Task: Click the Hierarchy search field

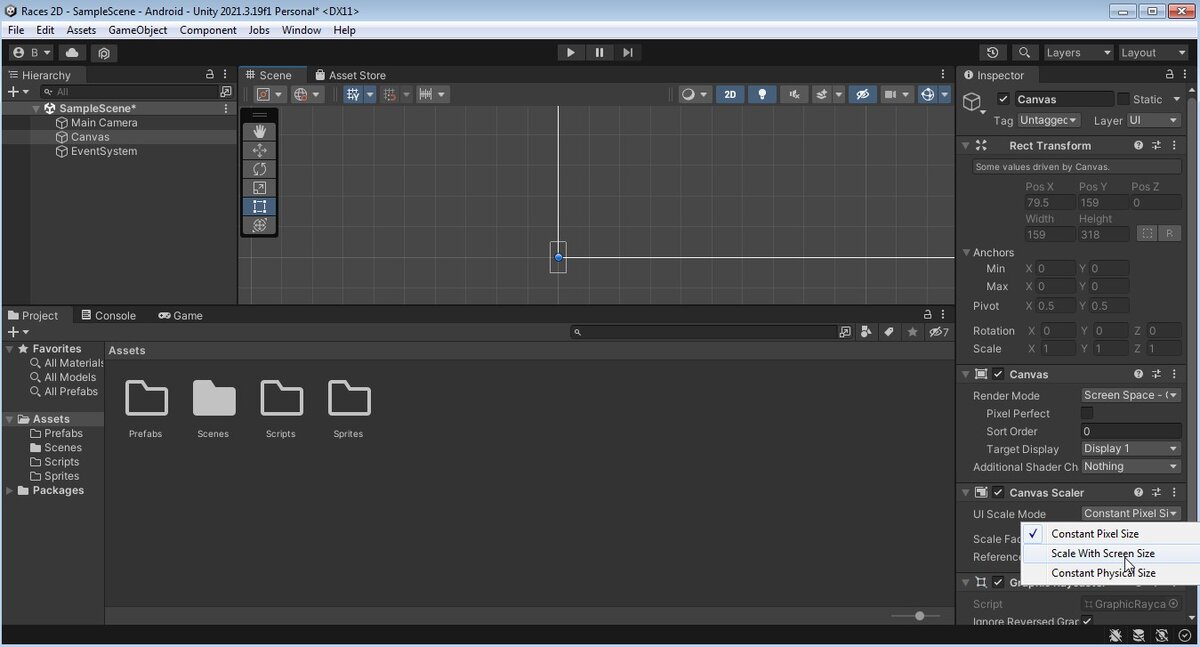Action: click(130, 91)
